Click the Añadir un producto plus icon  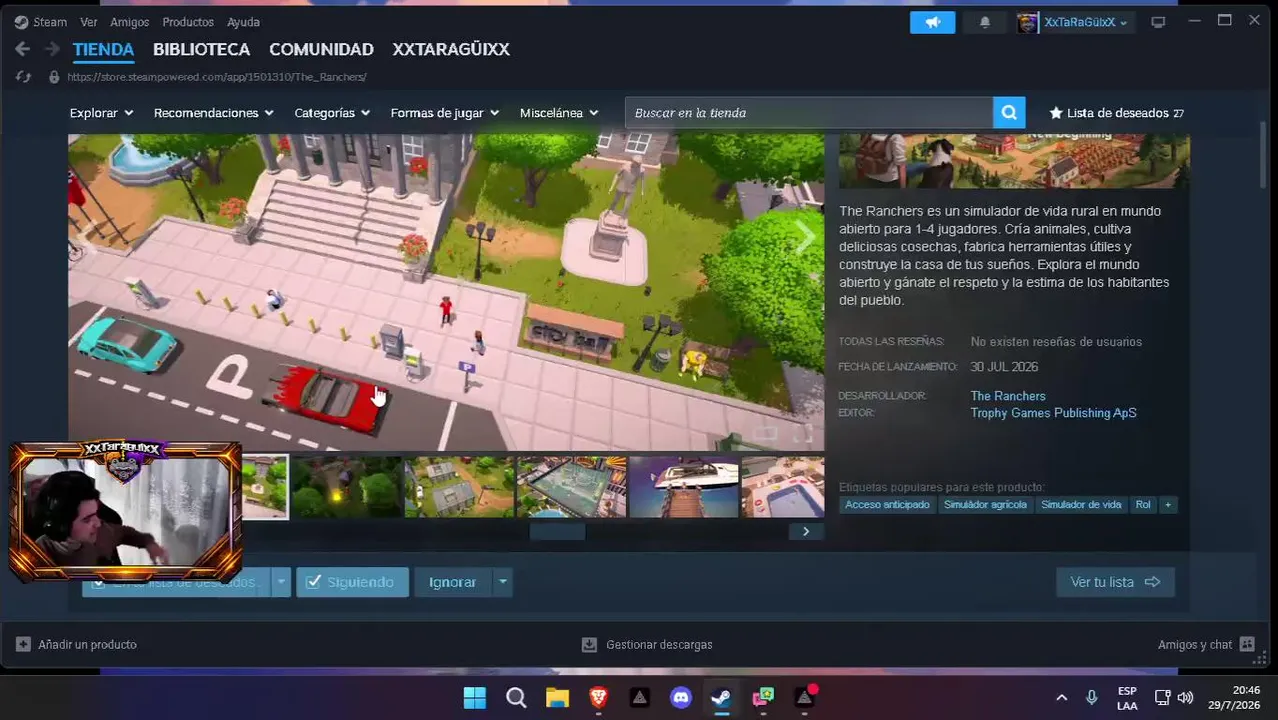pos(23,645)
